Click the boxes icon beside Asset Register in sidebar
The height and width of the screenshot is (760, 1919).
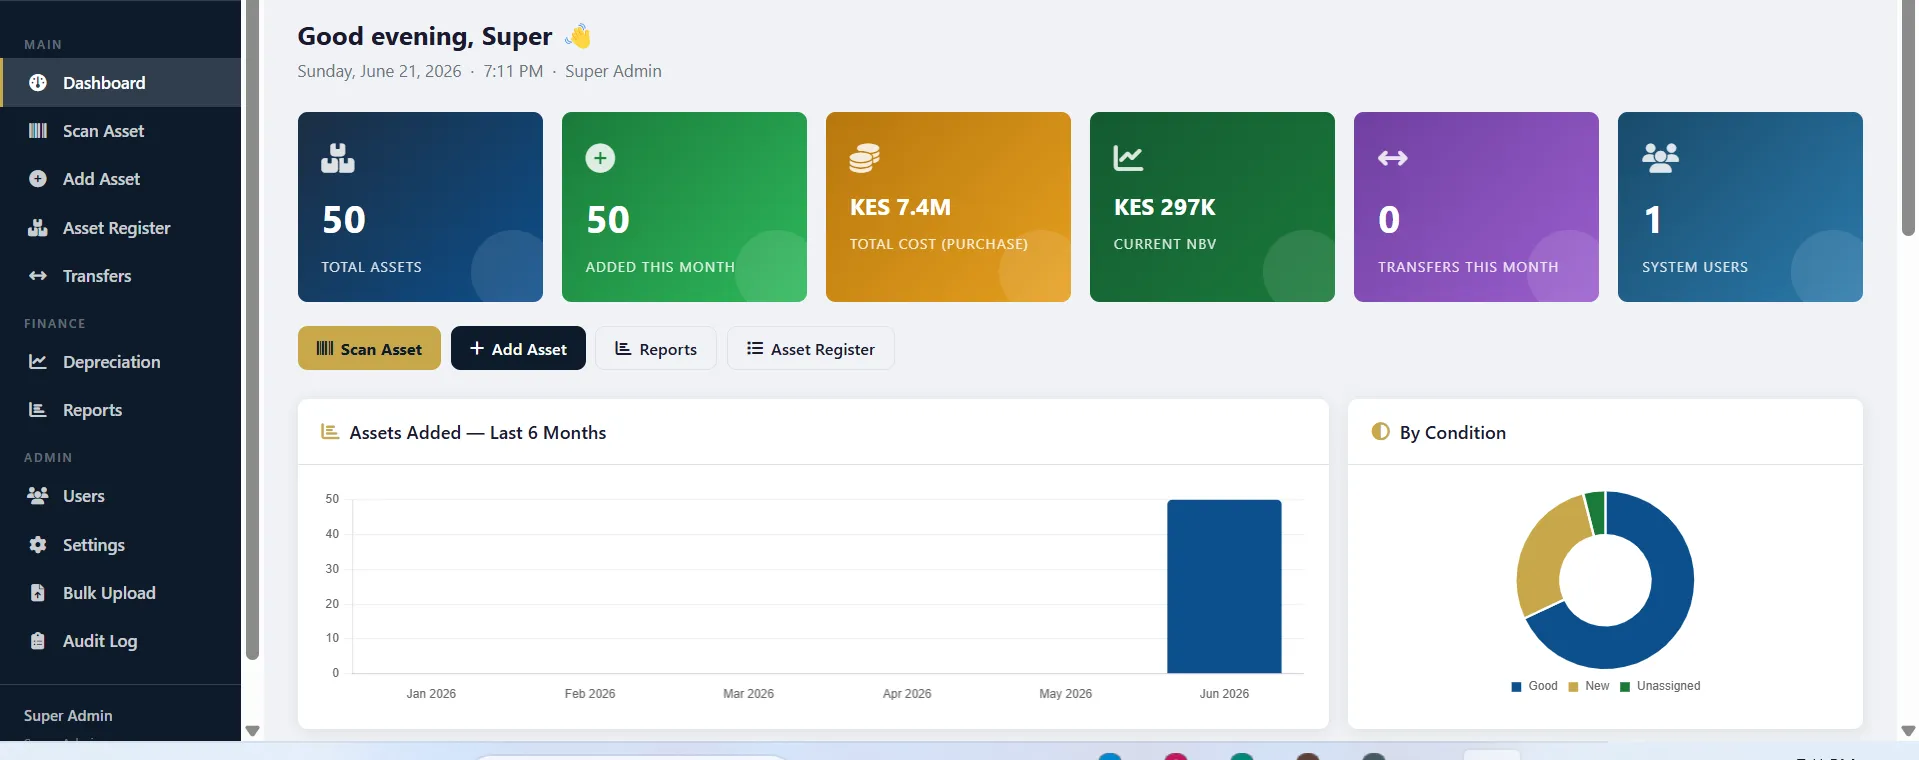(x=38, y=228)
